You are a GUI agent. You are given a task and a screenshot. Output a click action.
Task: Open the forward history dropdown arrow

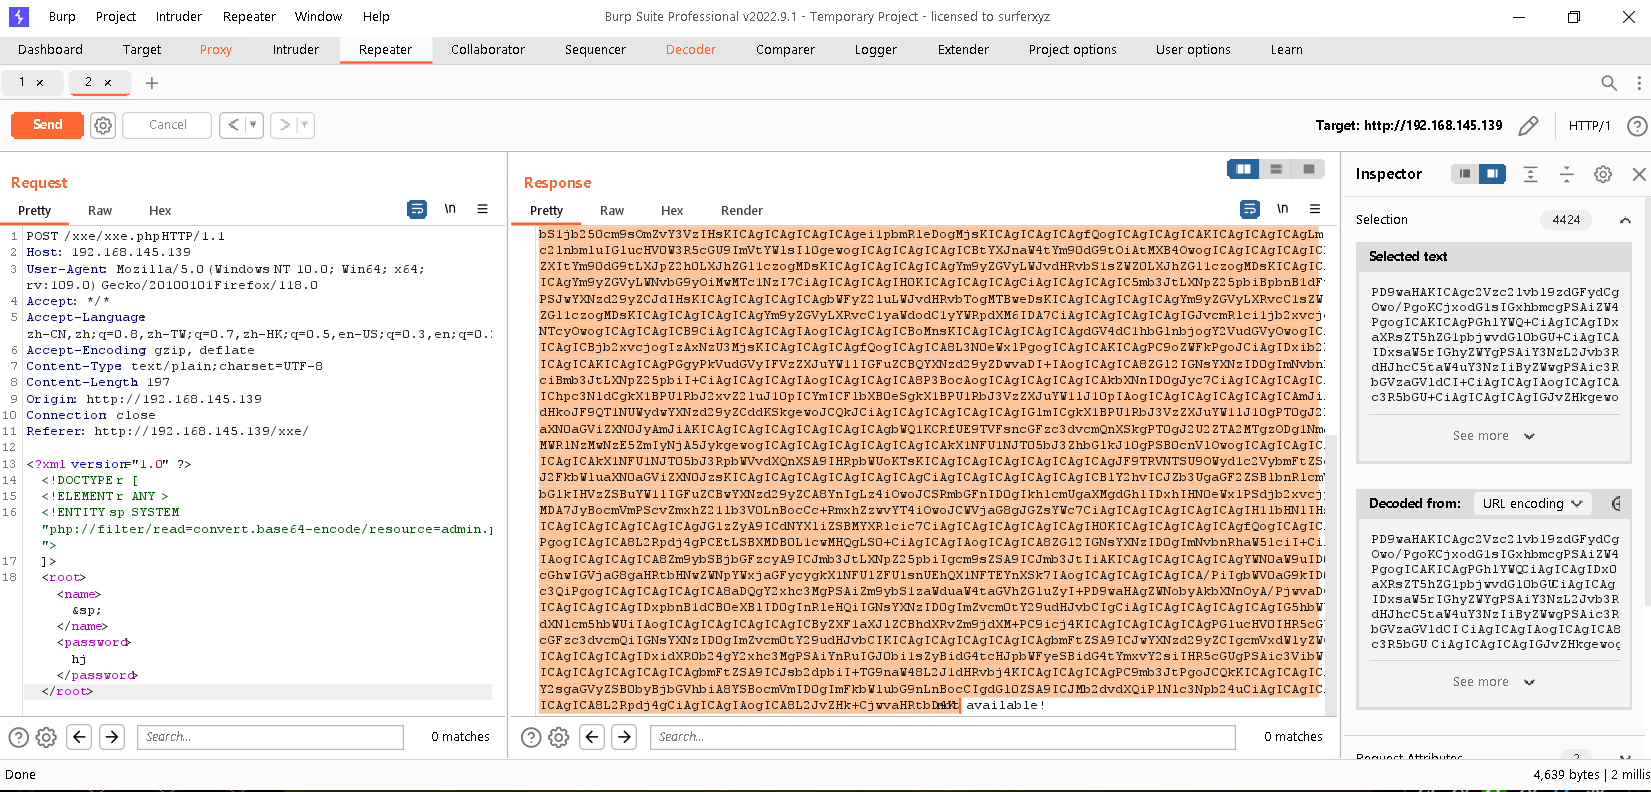coord(305,125)
